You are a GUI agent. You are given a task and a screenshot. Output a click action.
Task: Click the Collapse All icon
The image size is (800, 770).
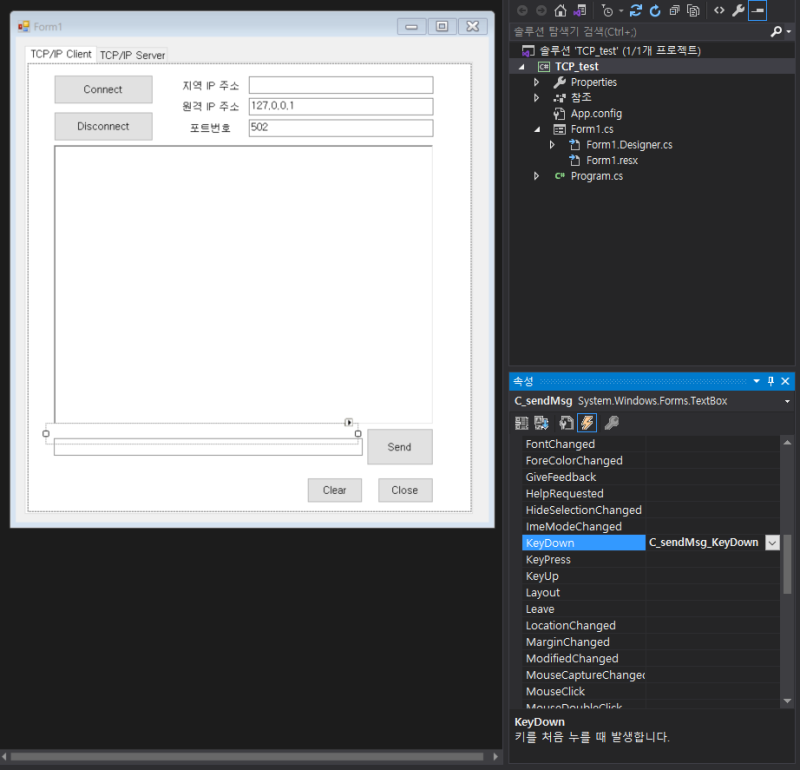[x=674, y=11]
